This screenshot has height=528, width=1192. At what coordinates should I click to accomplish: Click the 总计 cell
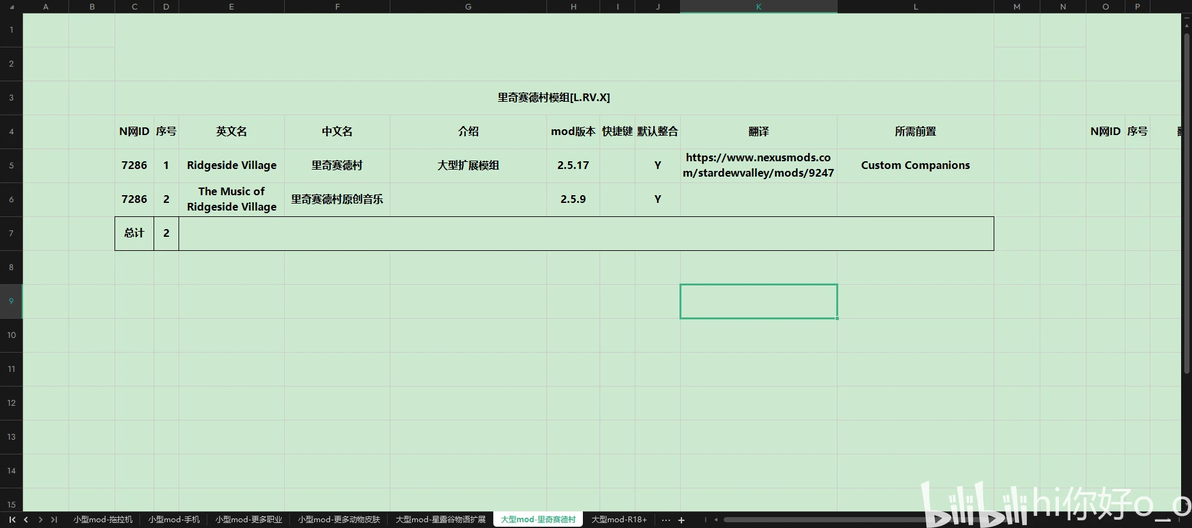pos(135,233)
